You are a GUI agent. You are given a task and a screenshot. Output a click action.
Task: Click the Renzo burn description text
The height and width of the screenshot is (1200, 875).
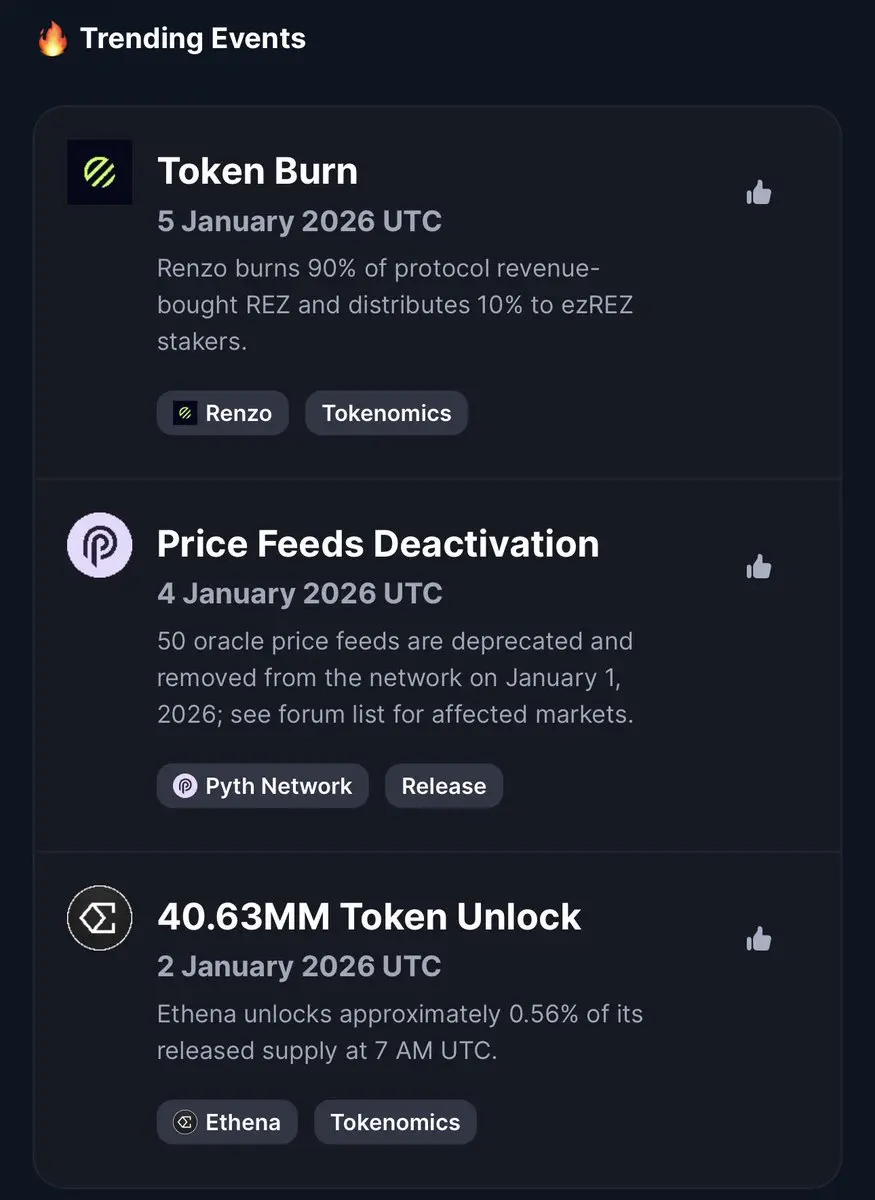[x=395, y=305]
